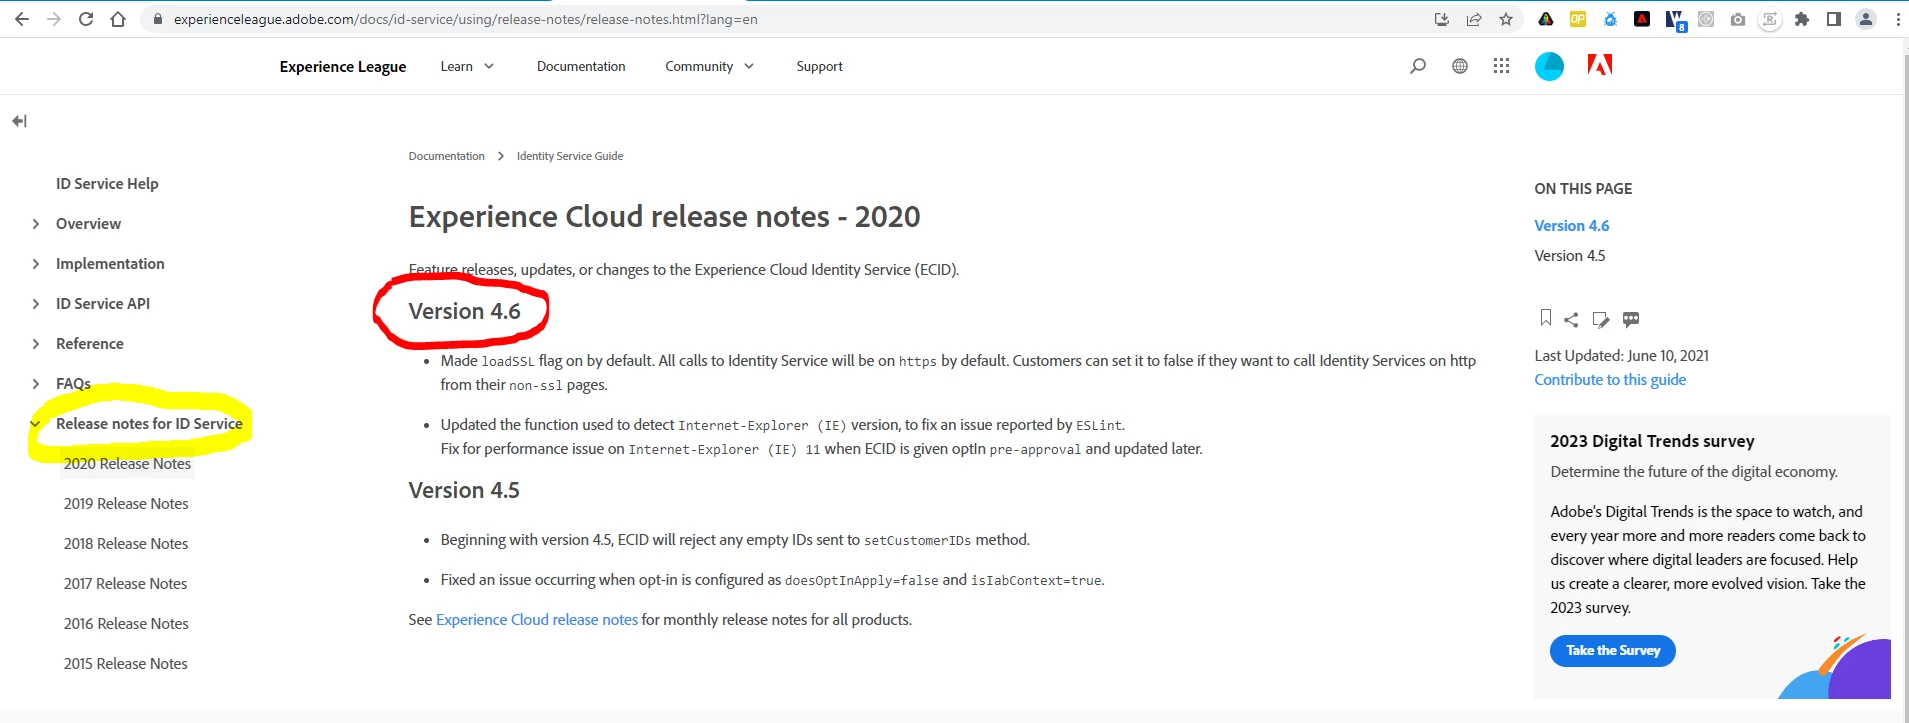
Task: Click the red Adobe logo
Action: pos(1600,66)
